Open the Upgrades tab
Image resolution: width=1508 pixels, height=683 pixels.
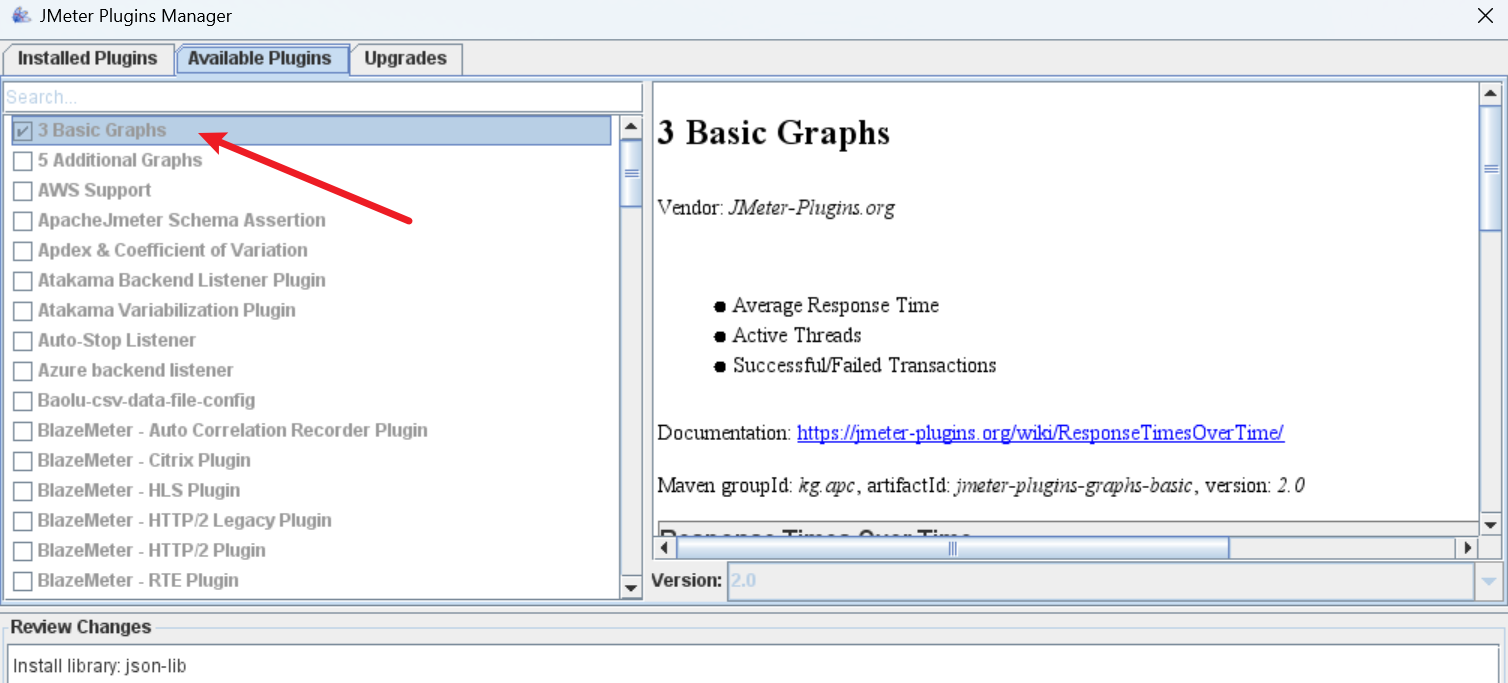tap(405, 58)
